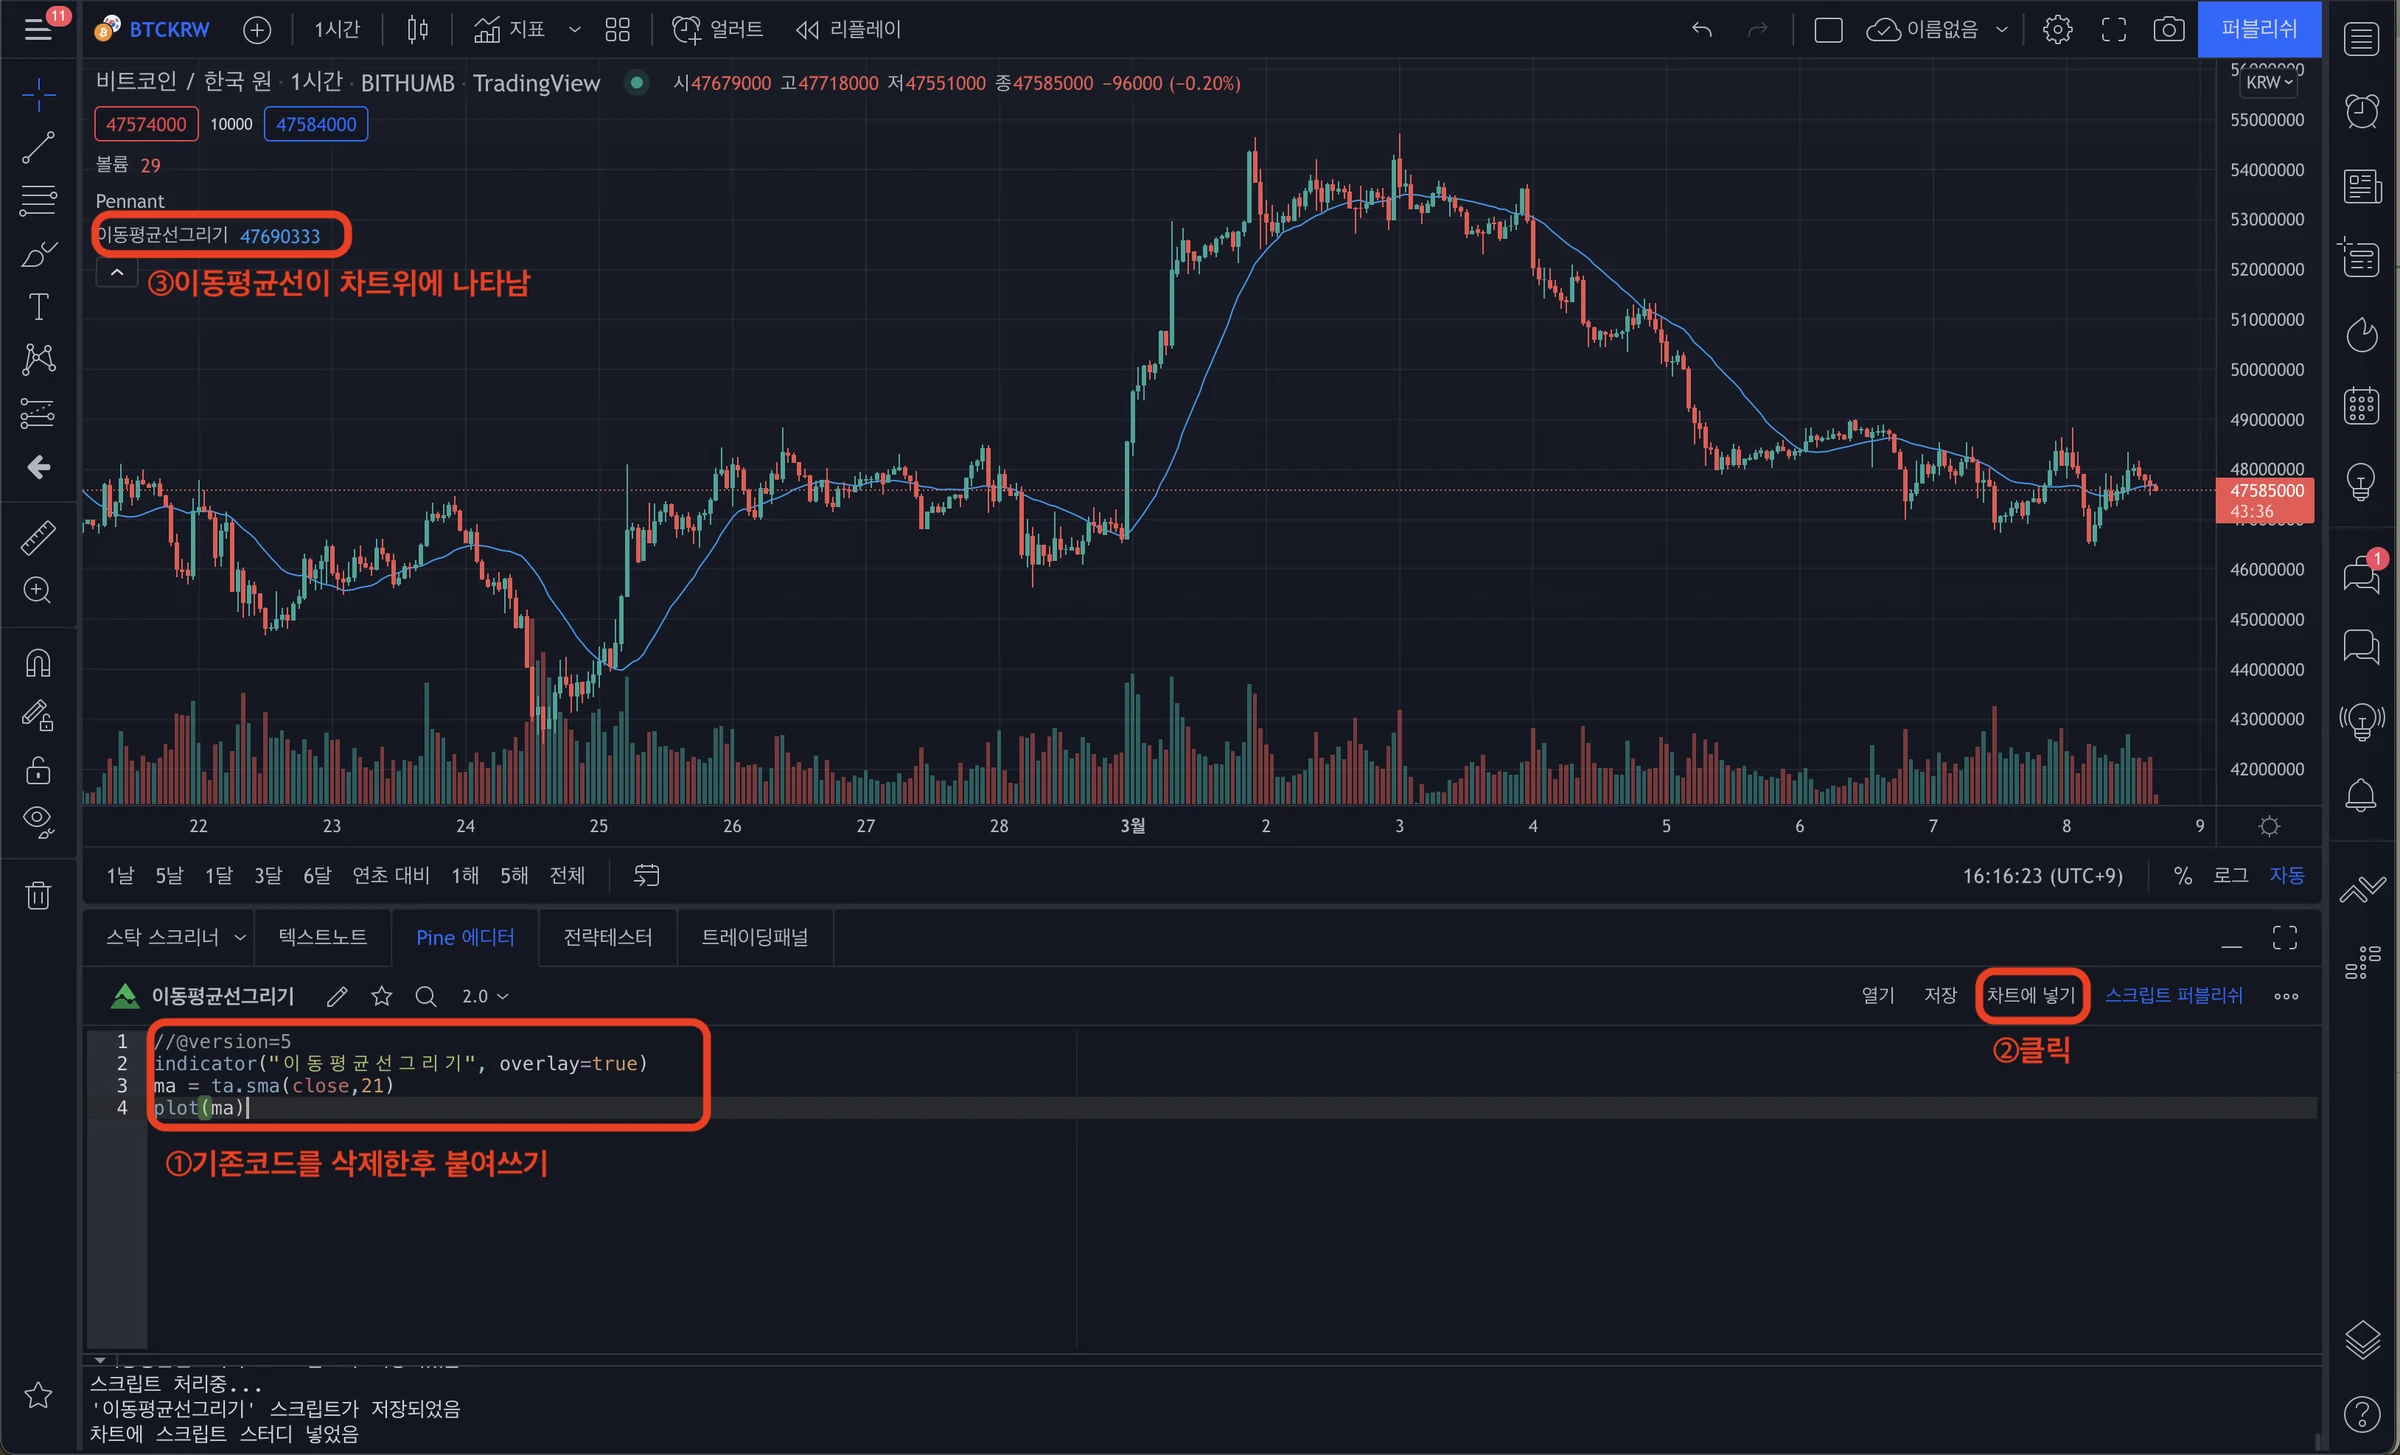Open the hotlists flame icon

point(2361,334)
